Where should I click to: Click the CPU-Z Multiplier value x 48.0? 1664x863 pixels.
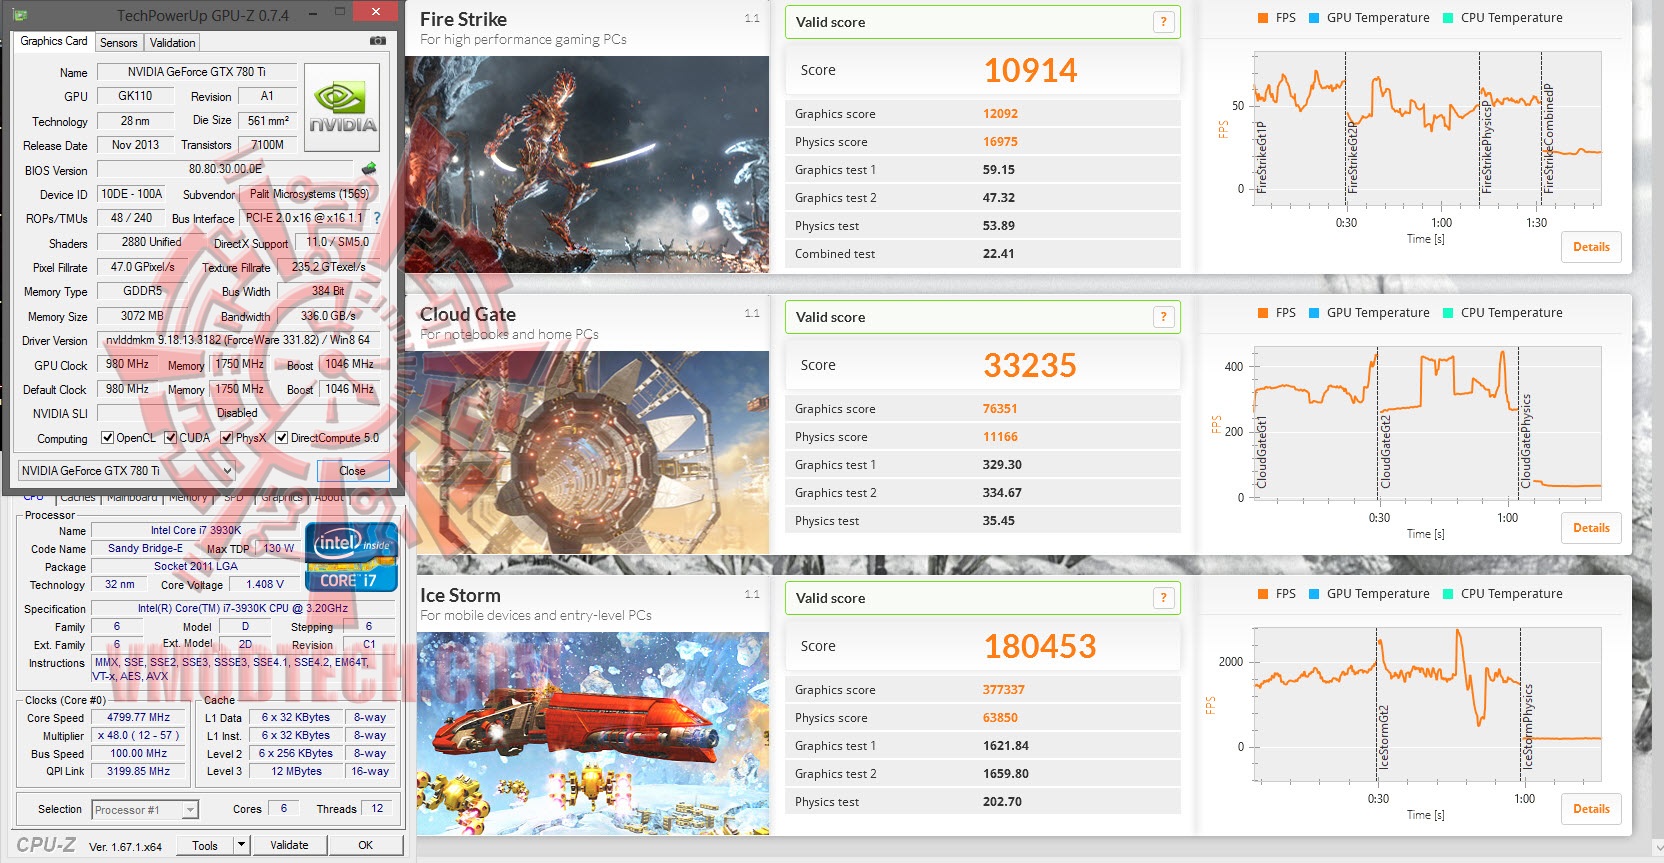click(x=138, y=735)
